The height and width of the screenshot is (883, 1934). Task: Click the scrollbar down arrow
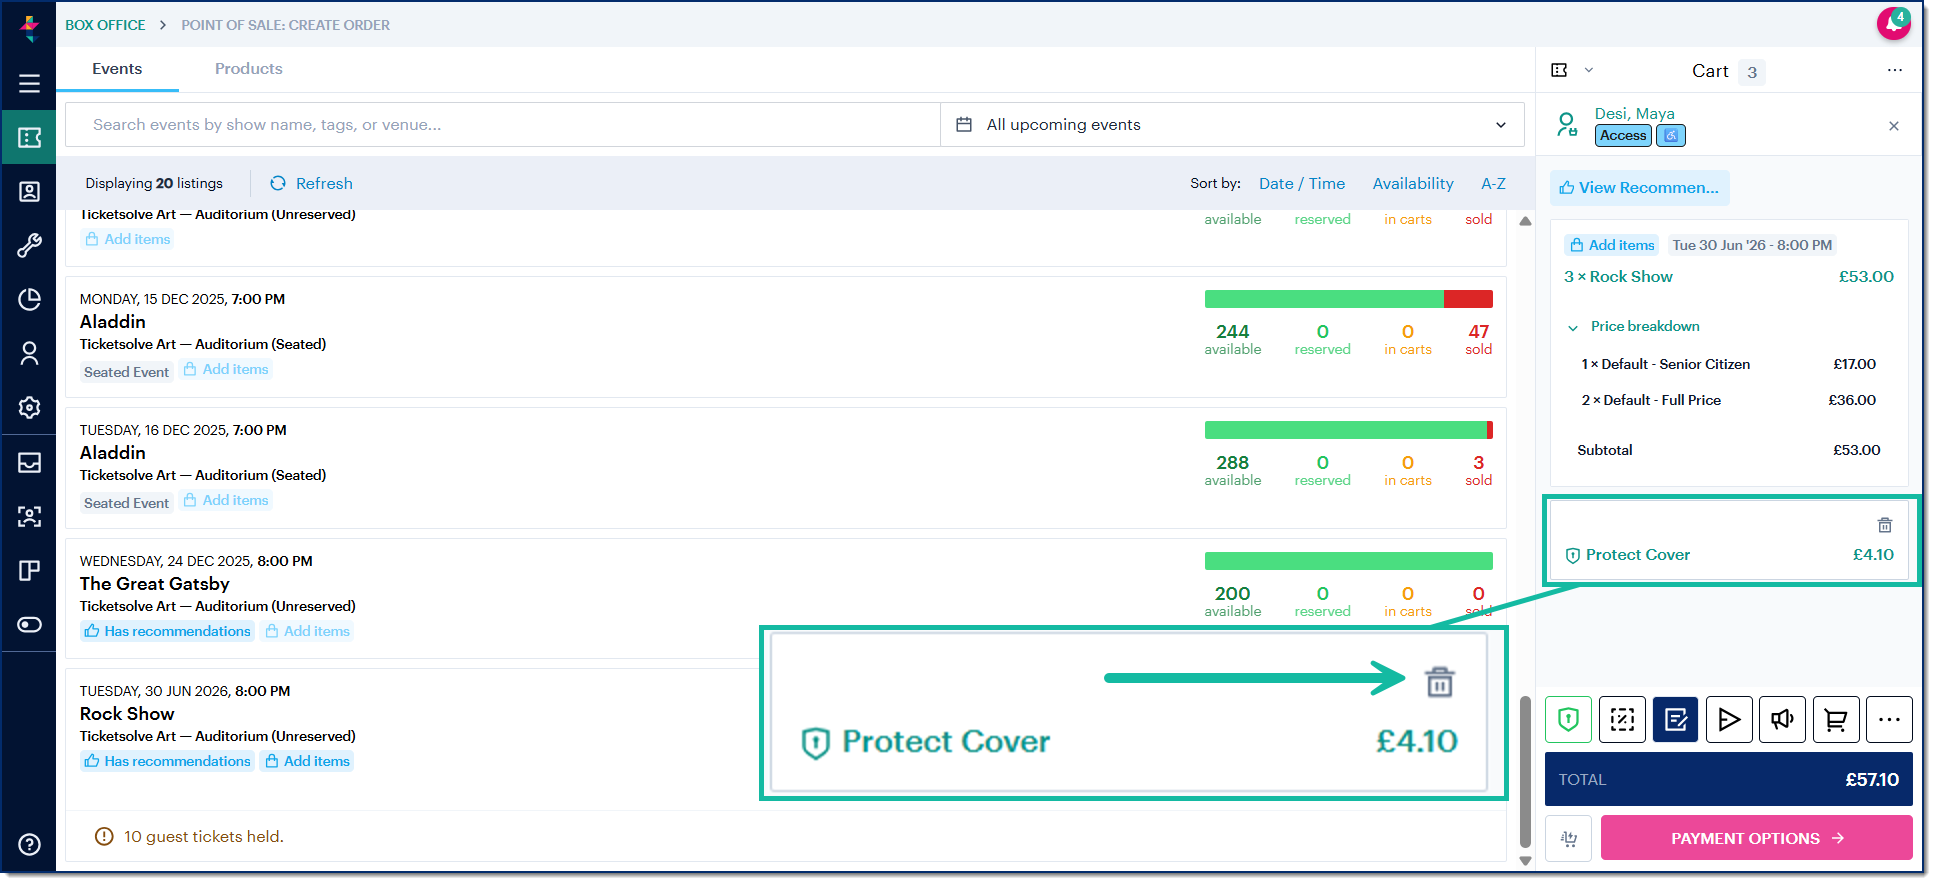[1525, 860]
